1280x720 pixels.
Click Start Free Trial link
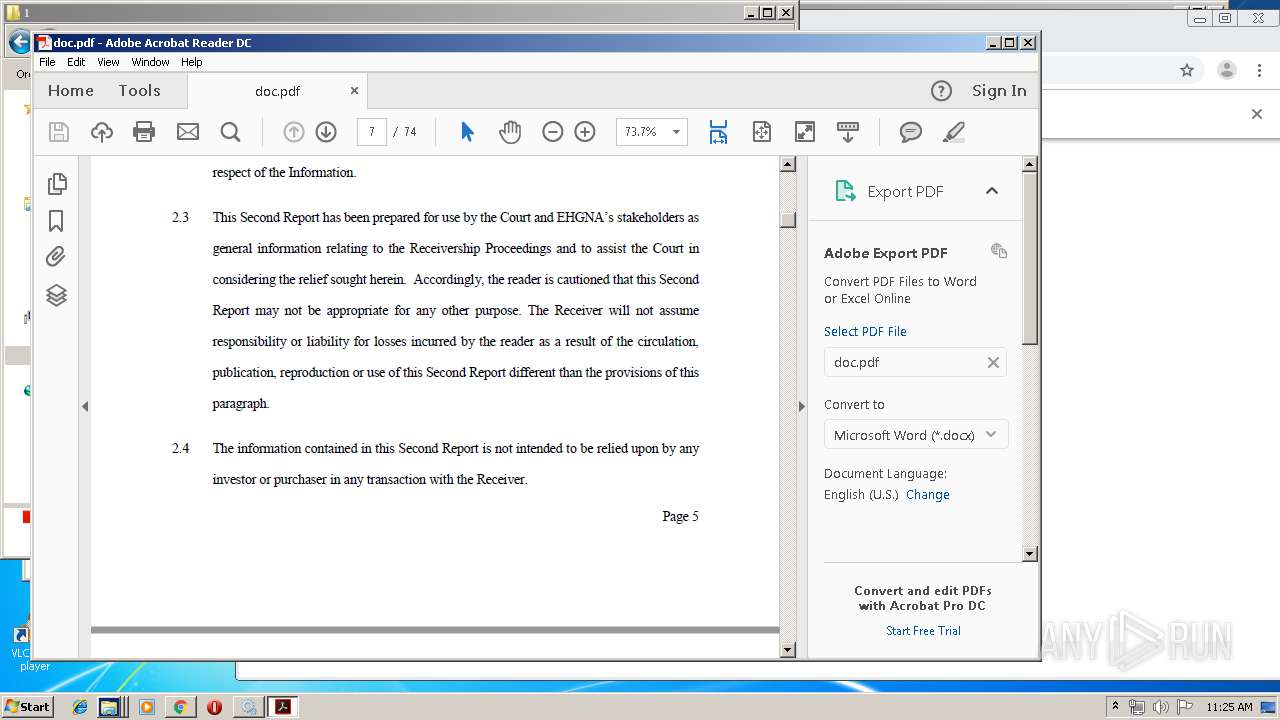923,630
